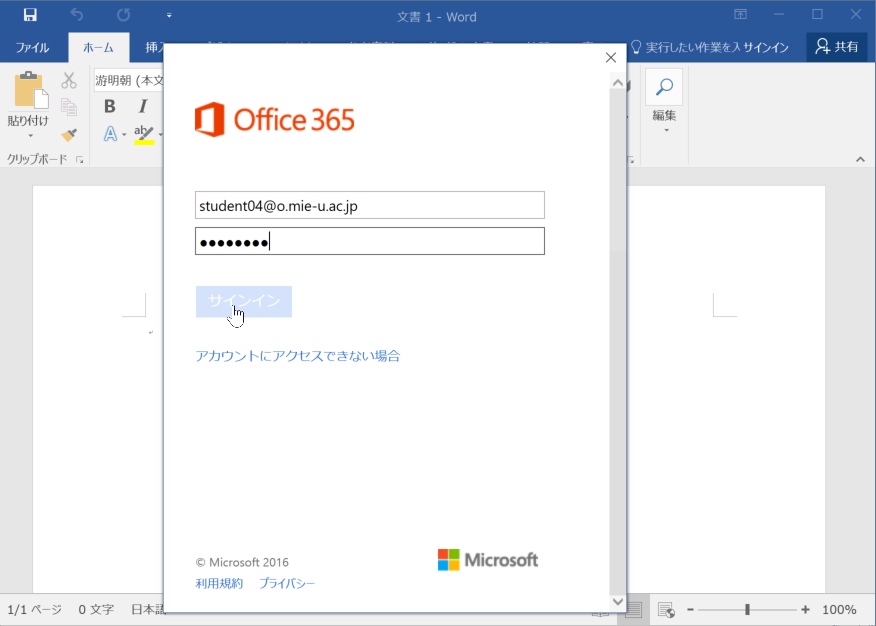876x626 pixels.
Task: Open Customize Quick Access Toolbar dropdown
Action: [169, 16]
